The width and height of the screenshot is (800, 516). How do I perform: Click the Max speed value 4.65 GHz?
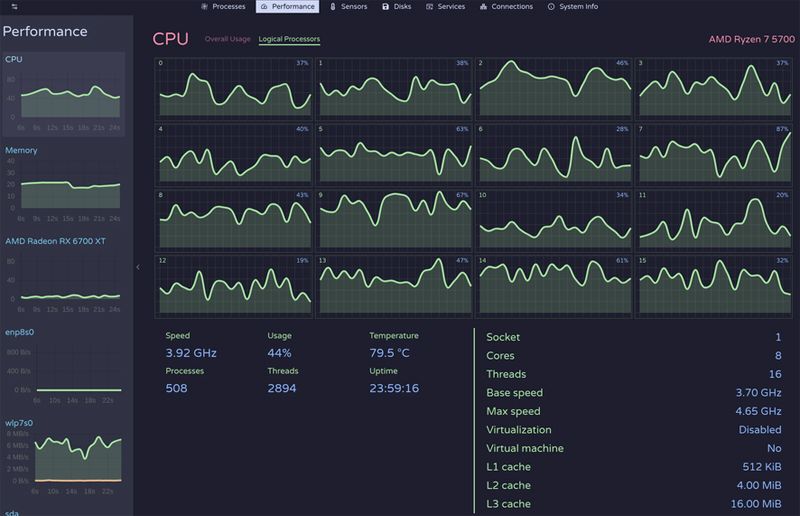click(x=758, y=411)
